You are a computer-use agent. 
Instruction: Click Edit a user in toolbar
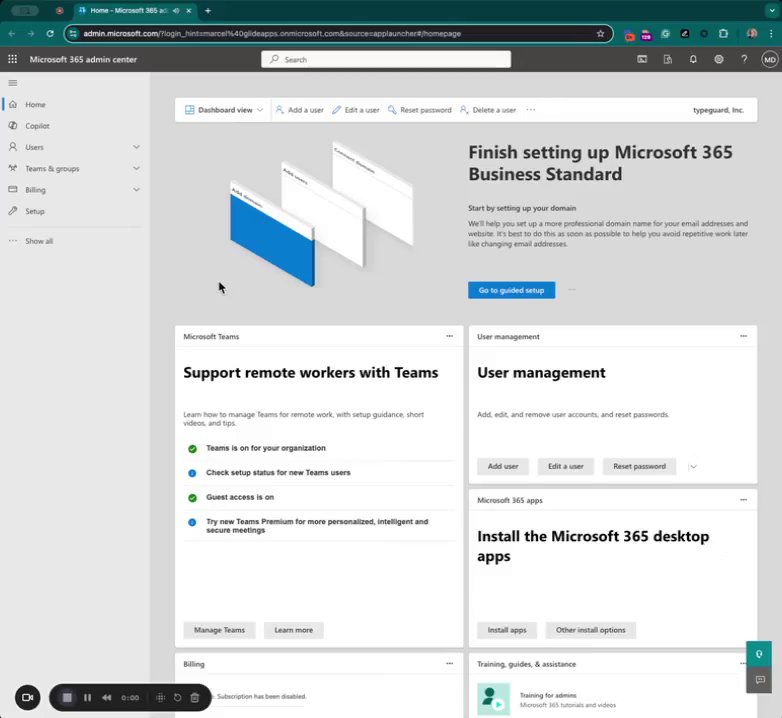[356, 110]
